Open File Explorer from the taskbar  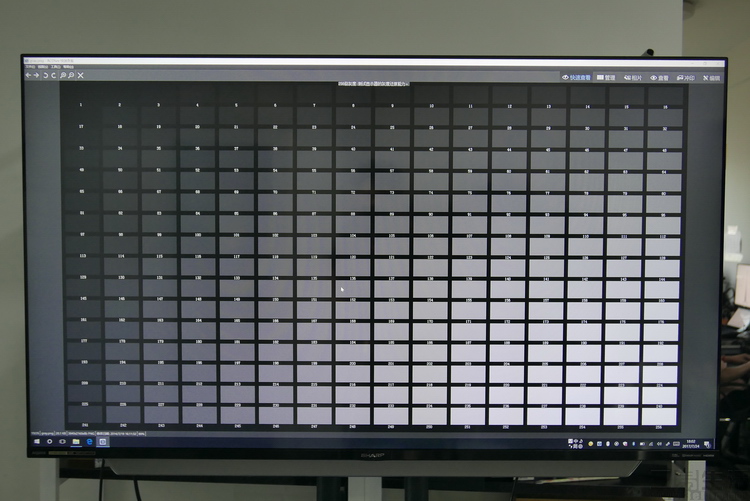pyautogui.click(x=76, y=441)
